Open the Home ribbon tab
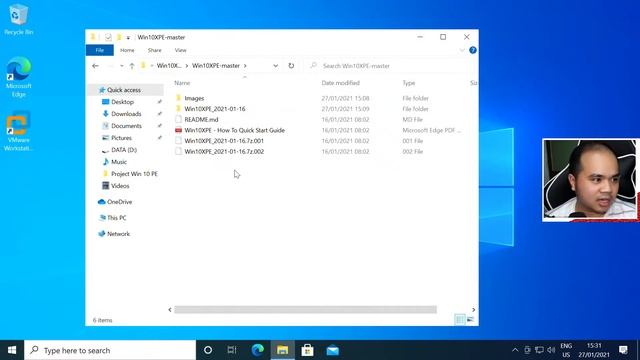Viewport: 640px width, 360px height. [127, 50]
